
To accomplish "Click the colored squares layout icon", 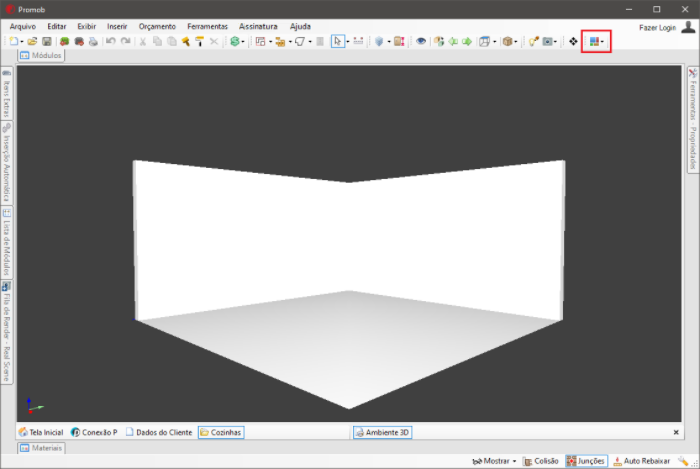I will pyautogui.click(x=594, y=42).
